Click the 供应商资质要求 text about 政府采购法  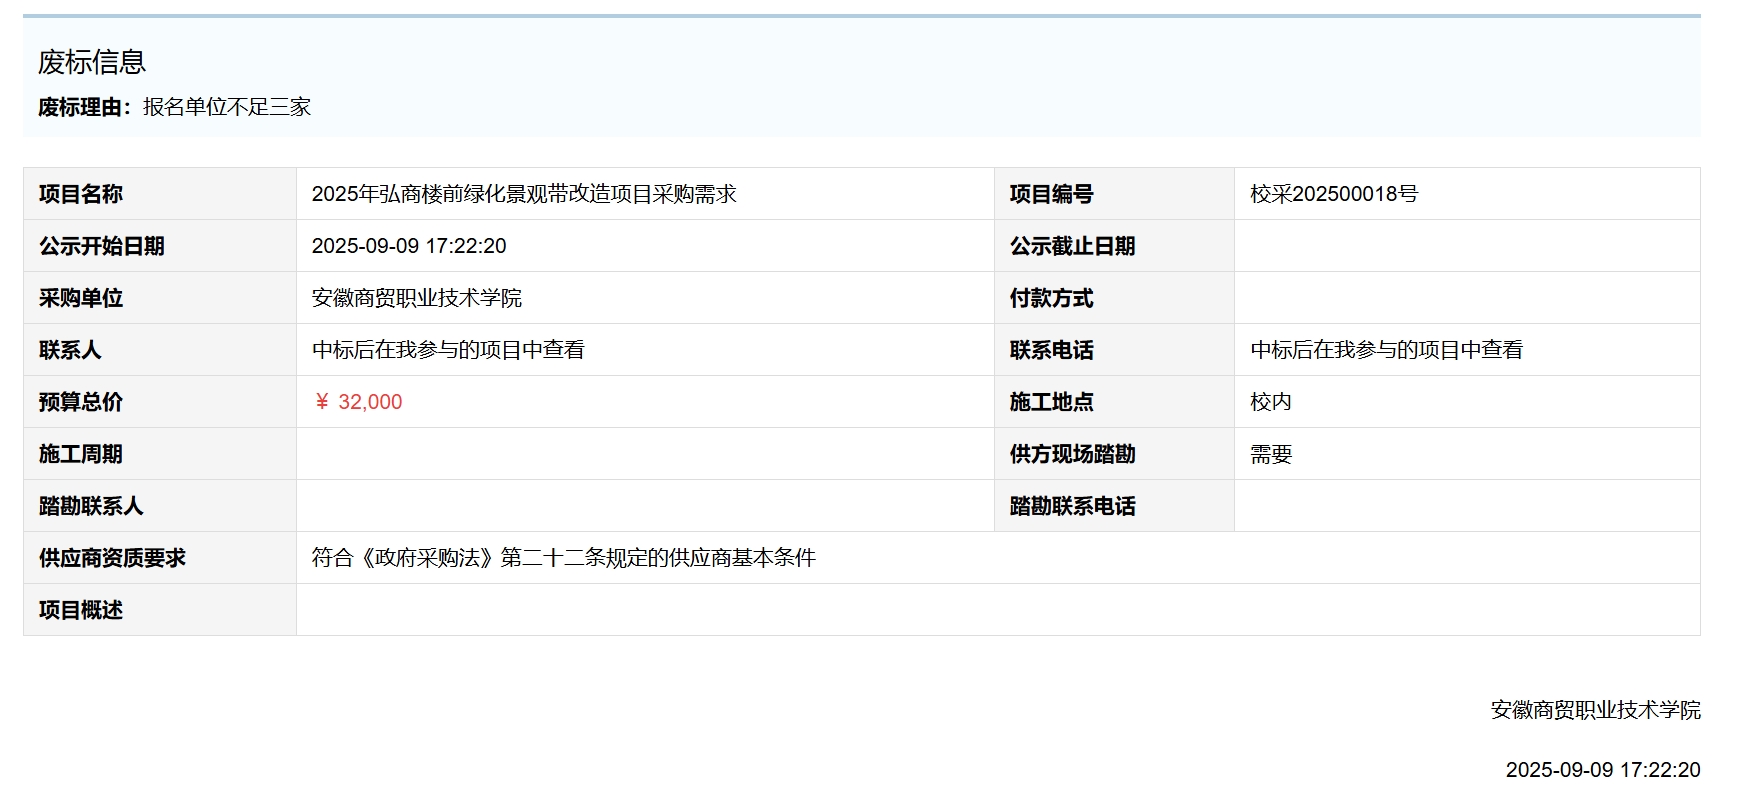(x=563, y=558)
